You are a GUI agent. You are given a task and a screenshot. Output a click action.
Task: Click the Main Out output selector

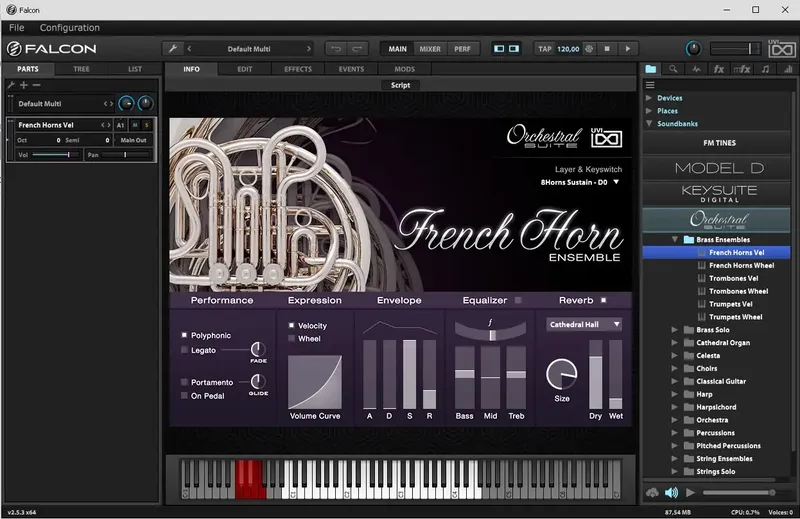tap(133, 140)
